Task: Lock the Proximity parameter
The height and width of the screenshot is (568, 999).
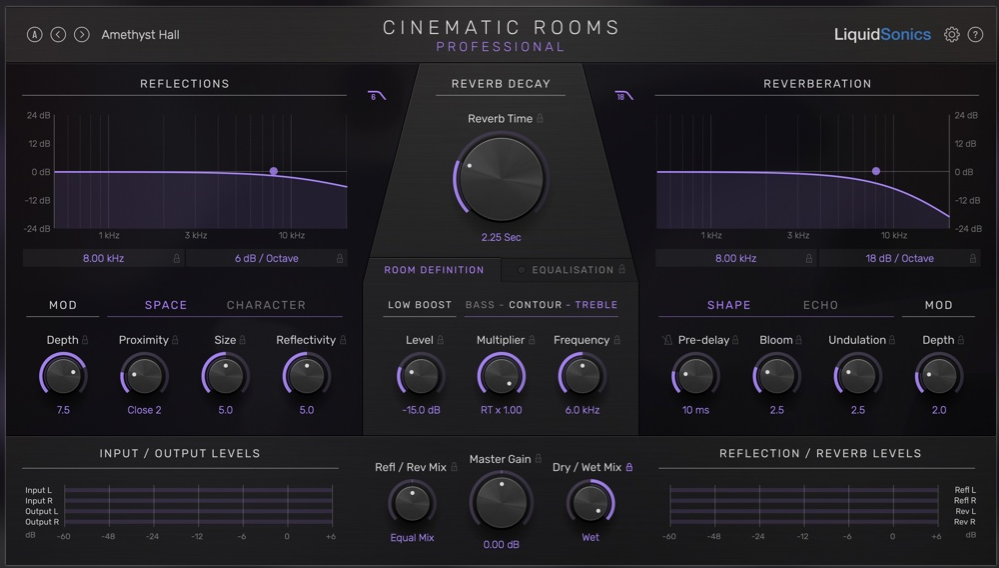Action: click(175, 340)
